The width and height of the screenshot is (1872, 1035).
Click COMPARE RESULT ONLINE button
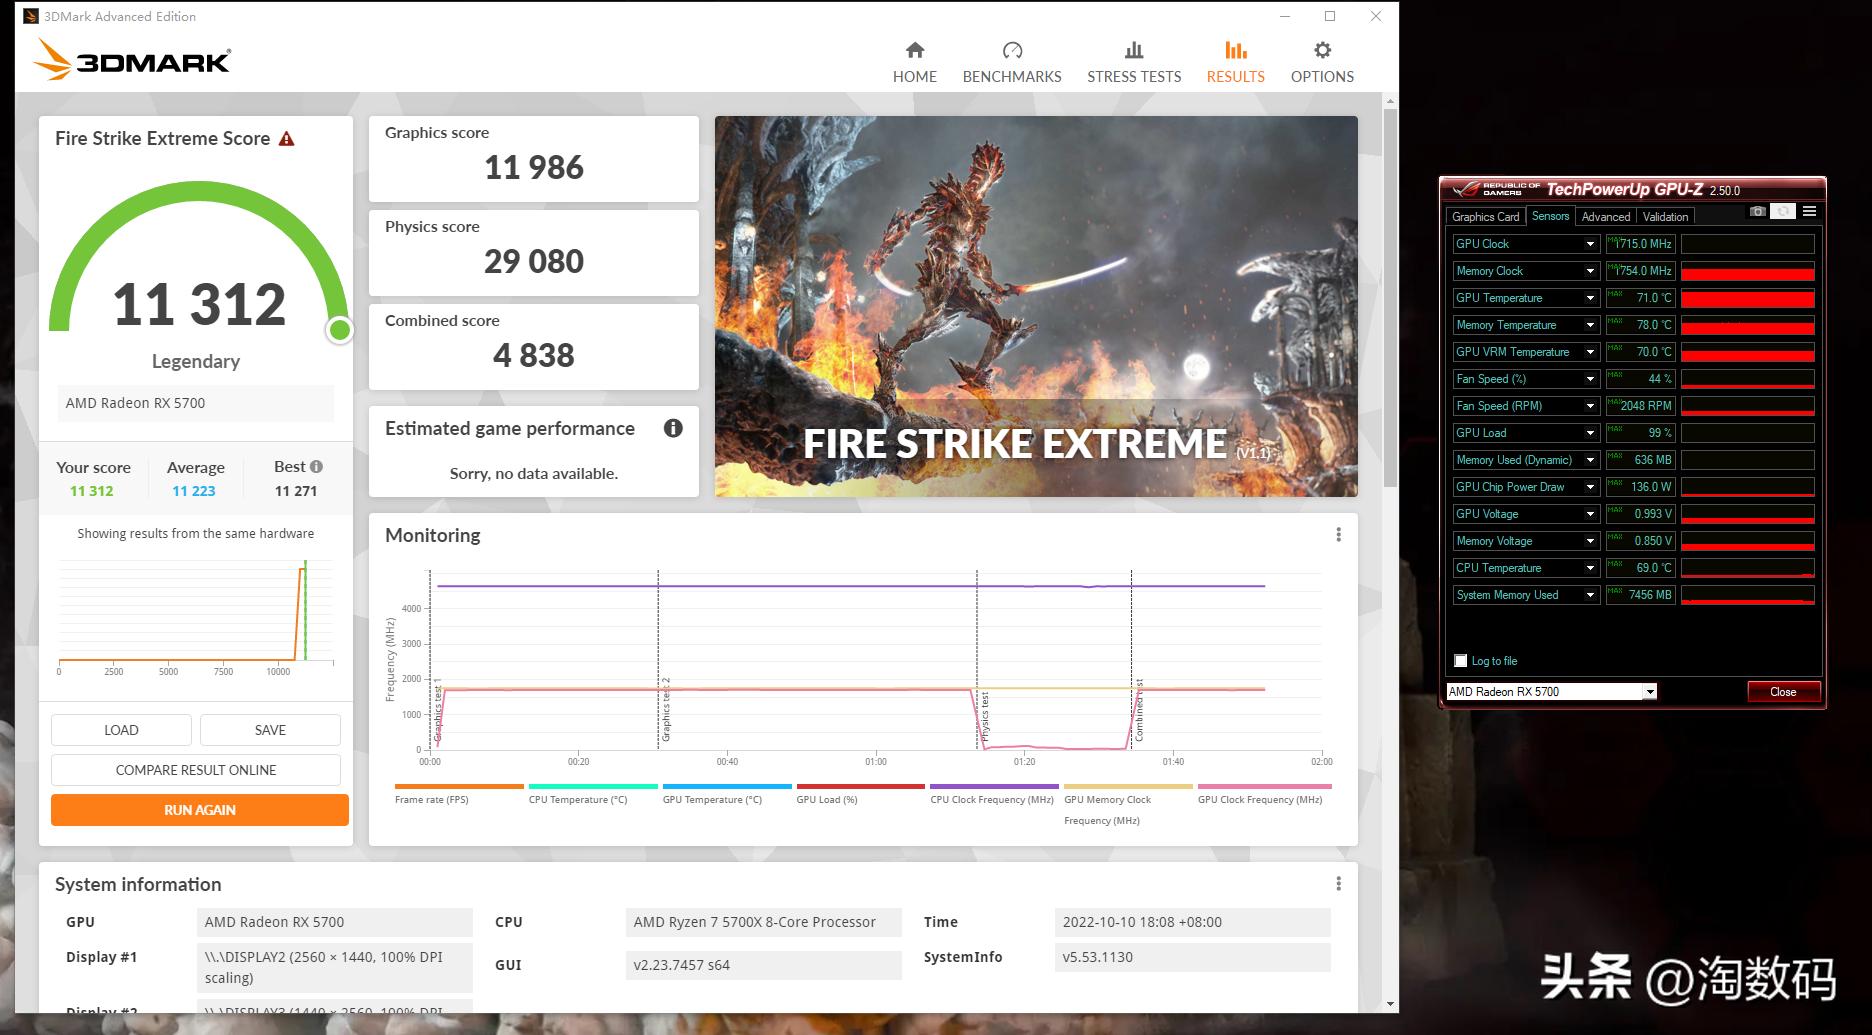tap(196, 770)
